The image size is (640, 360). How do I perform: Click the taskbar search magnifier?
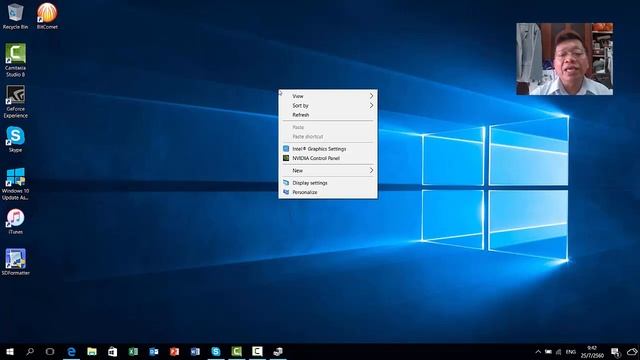coord(30,351)
